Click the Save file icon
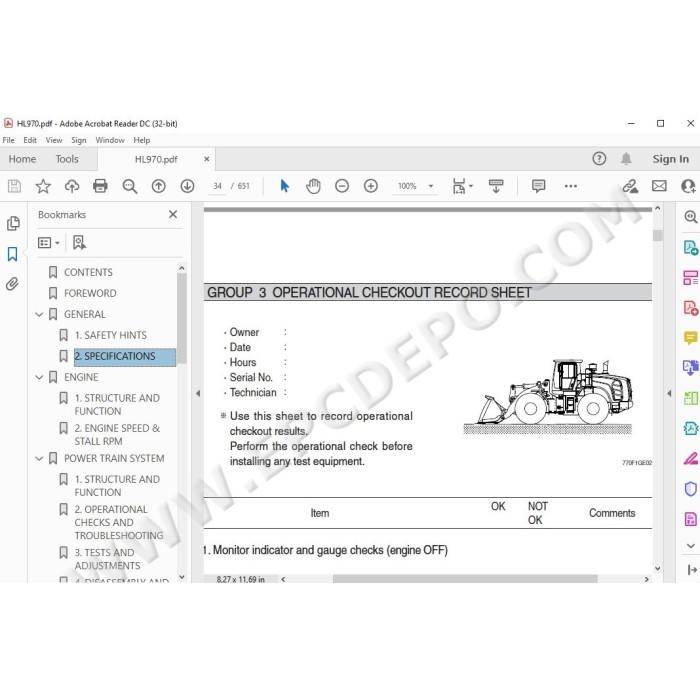This screenshot has height=700, width=700. 14,186
